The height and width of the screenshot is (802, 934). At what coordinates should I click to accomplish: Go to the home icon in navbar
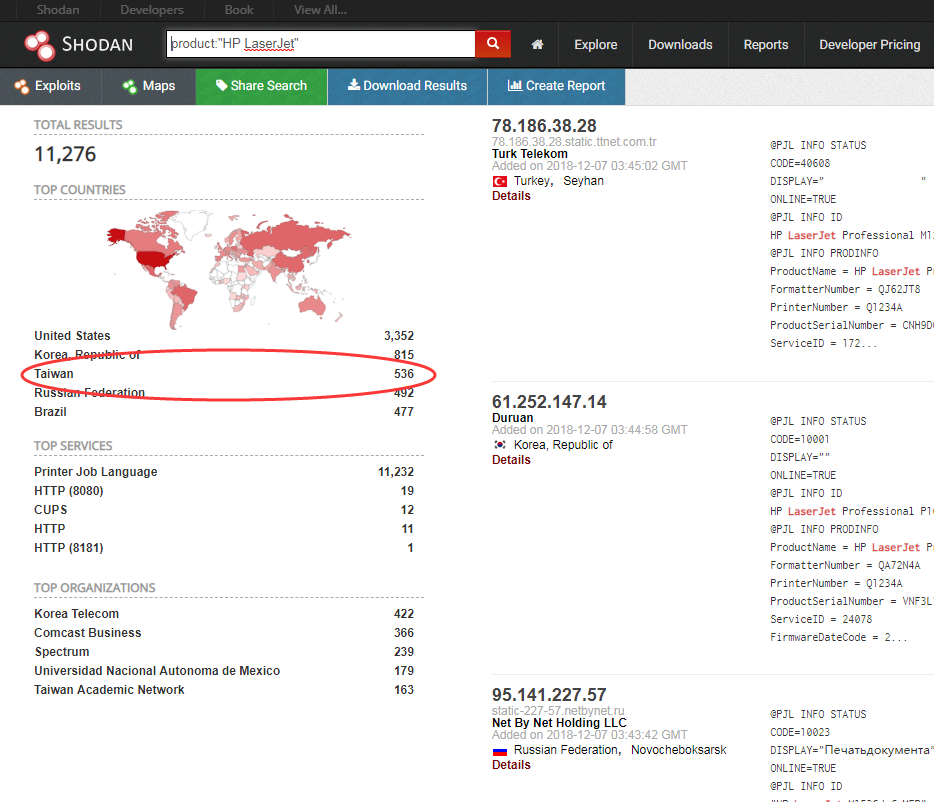pyautogui.click(x=538, y=45)
